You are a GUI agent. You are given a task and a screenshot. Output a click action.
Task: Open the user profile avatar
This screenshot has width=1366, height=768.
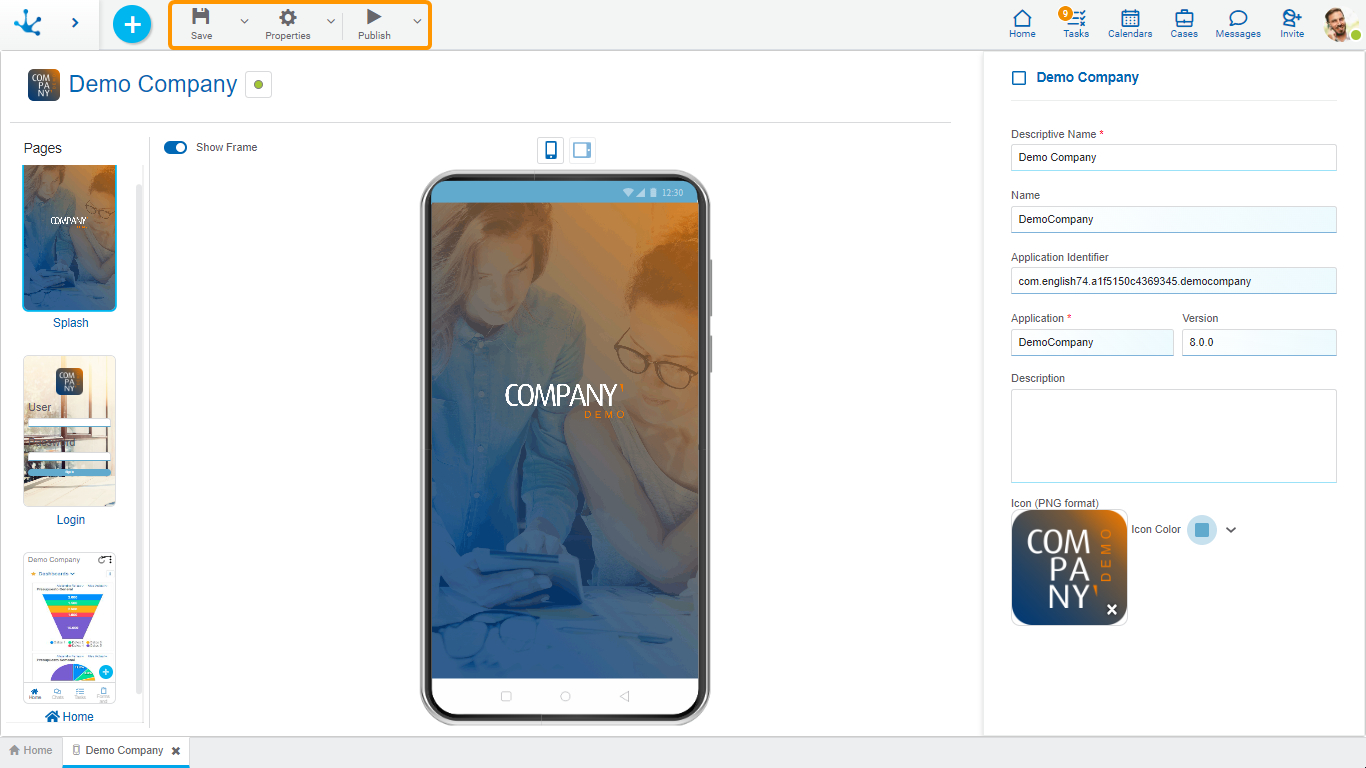tap(1340, 24)
